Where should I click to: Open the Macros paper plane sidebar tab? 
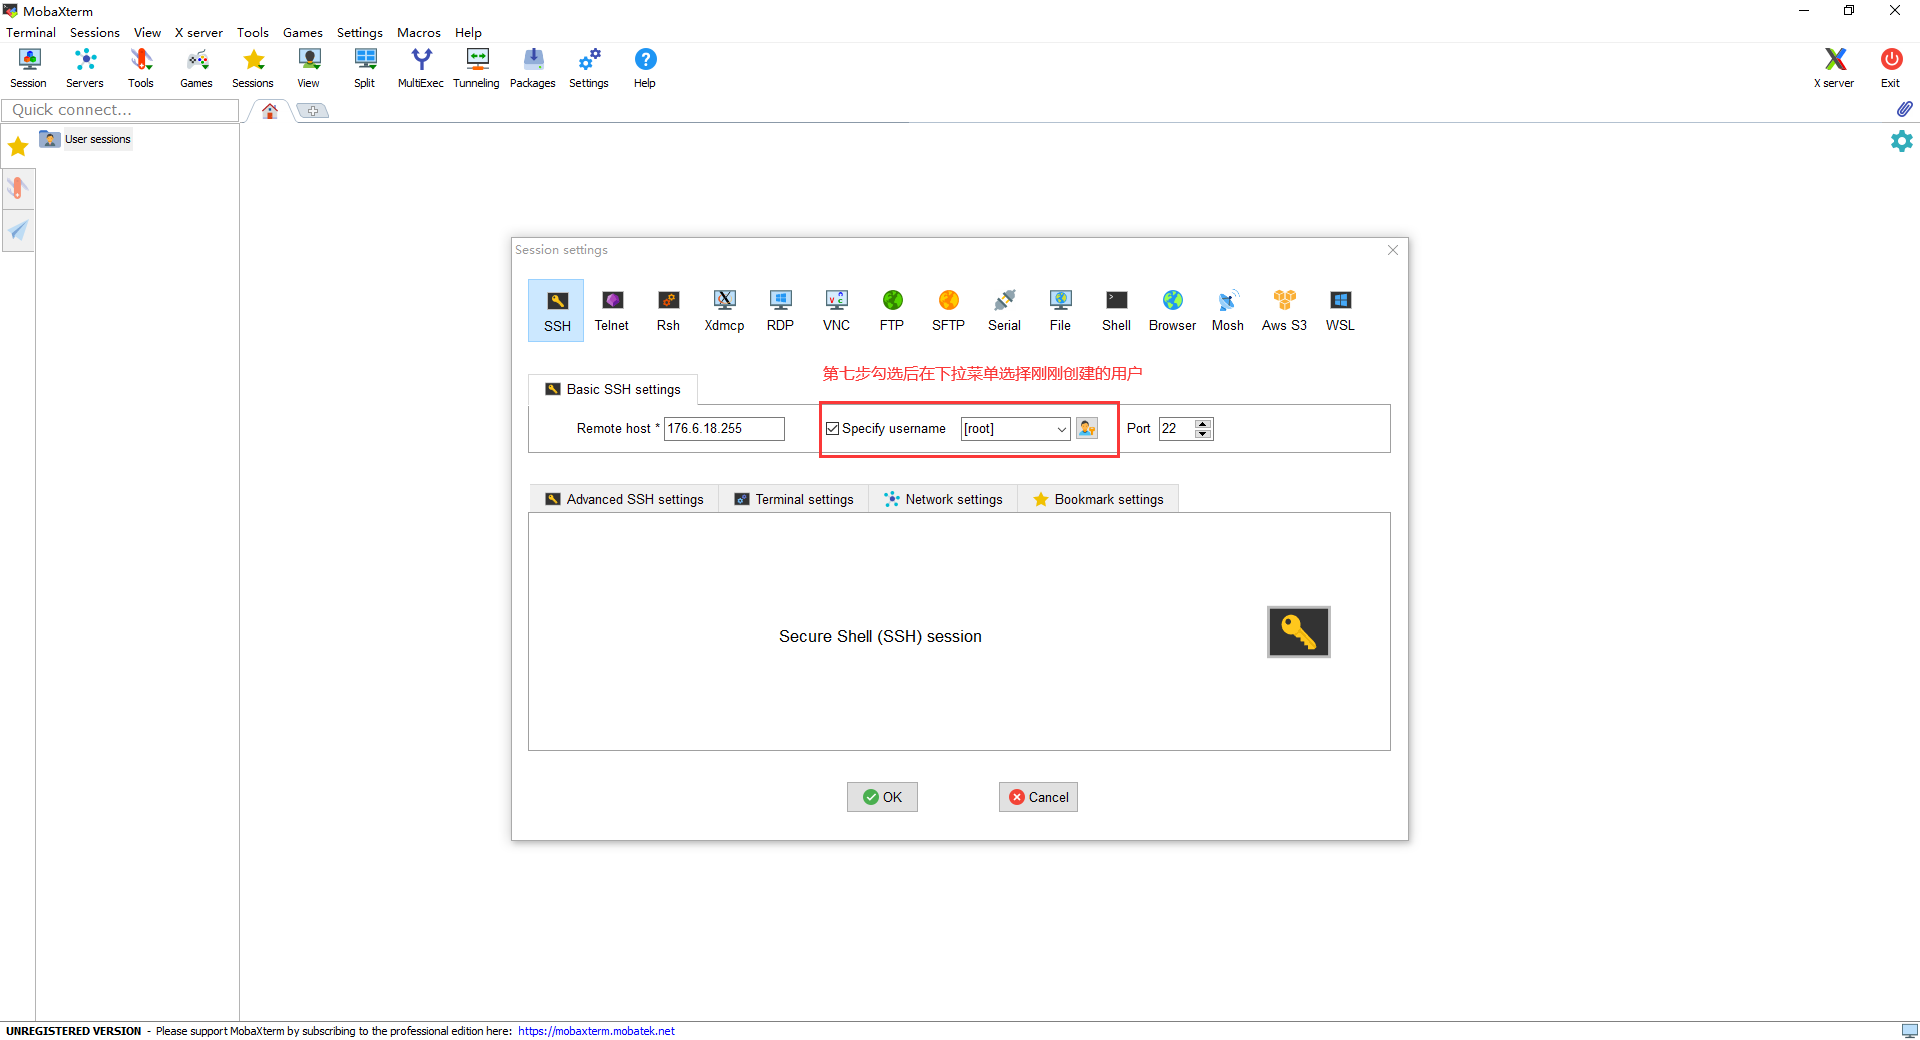point(18,231)
